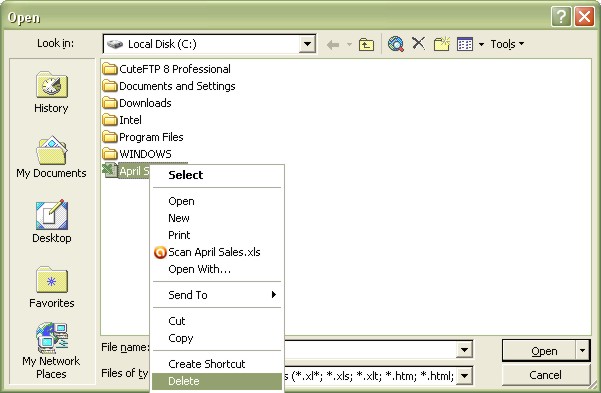601x393 pixels.
Task: Click the question mark Help button
Action: click(561, 17)
